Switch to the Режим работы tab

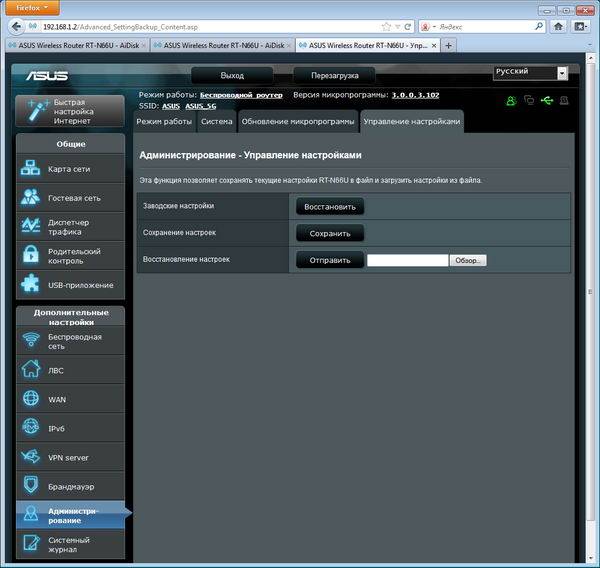(164, 121)
